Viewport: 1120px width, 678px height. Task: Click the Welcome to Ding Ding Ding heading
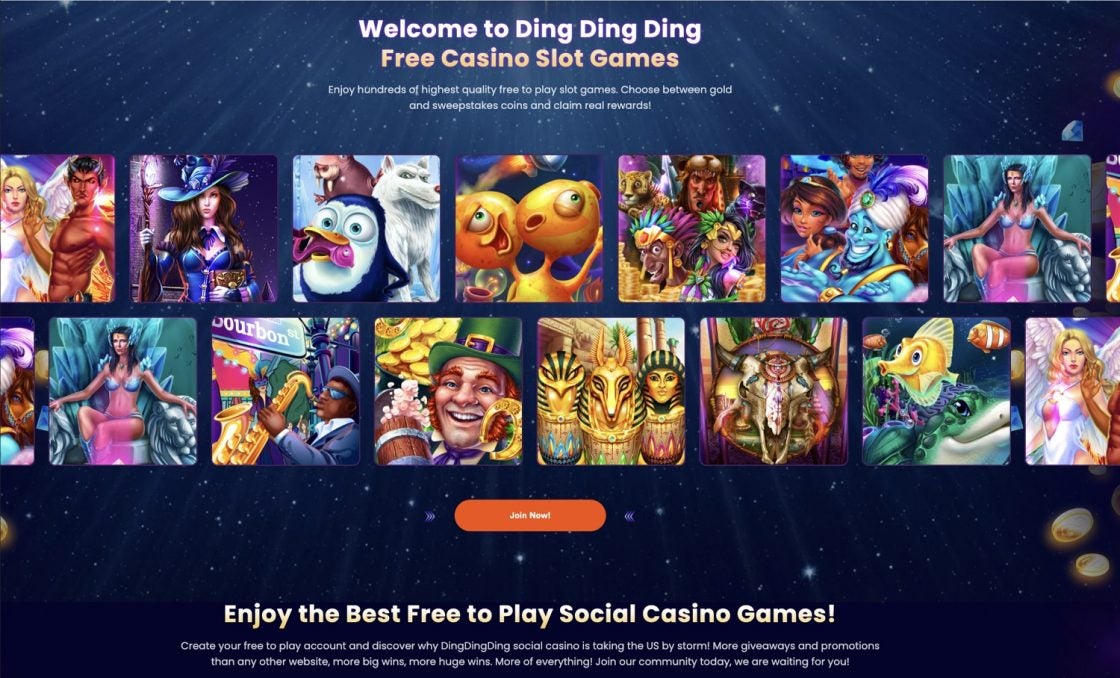(x=530, y=29)
